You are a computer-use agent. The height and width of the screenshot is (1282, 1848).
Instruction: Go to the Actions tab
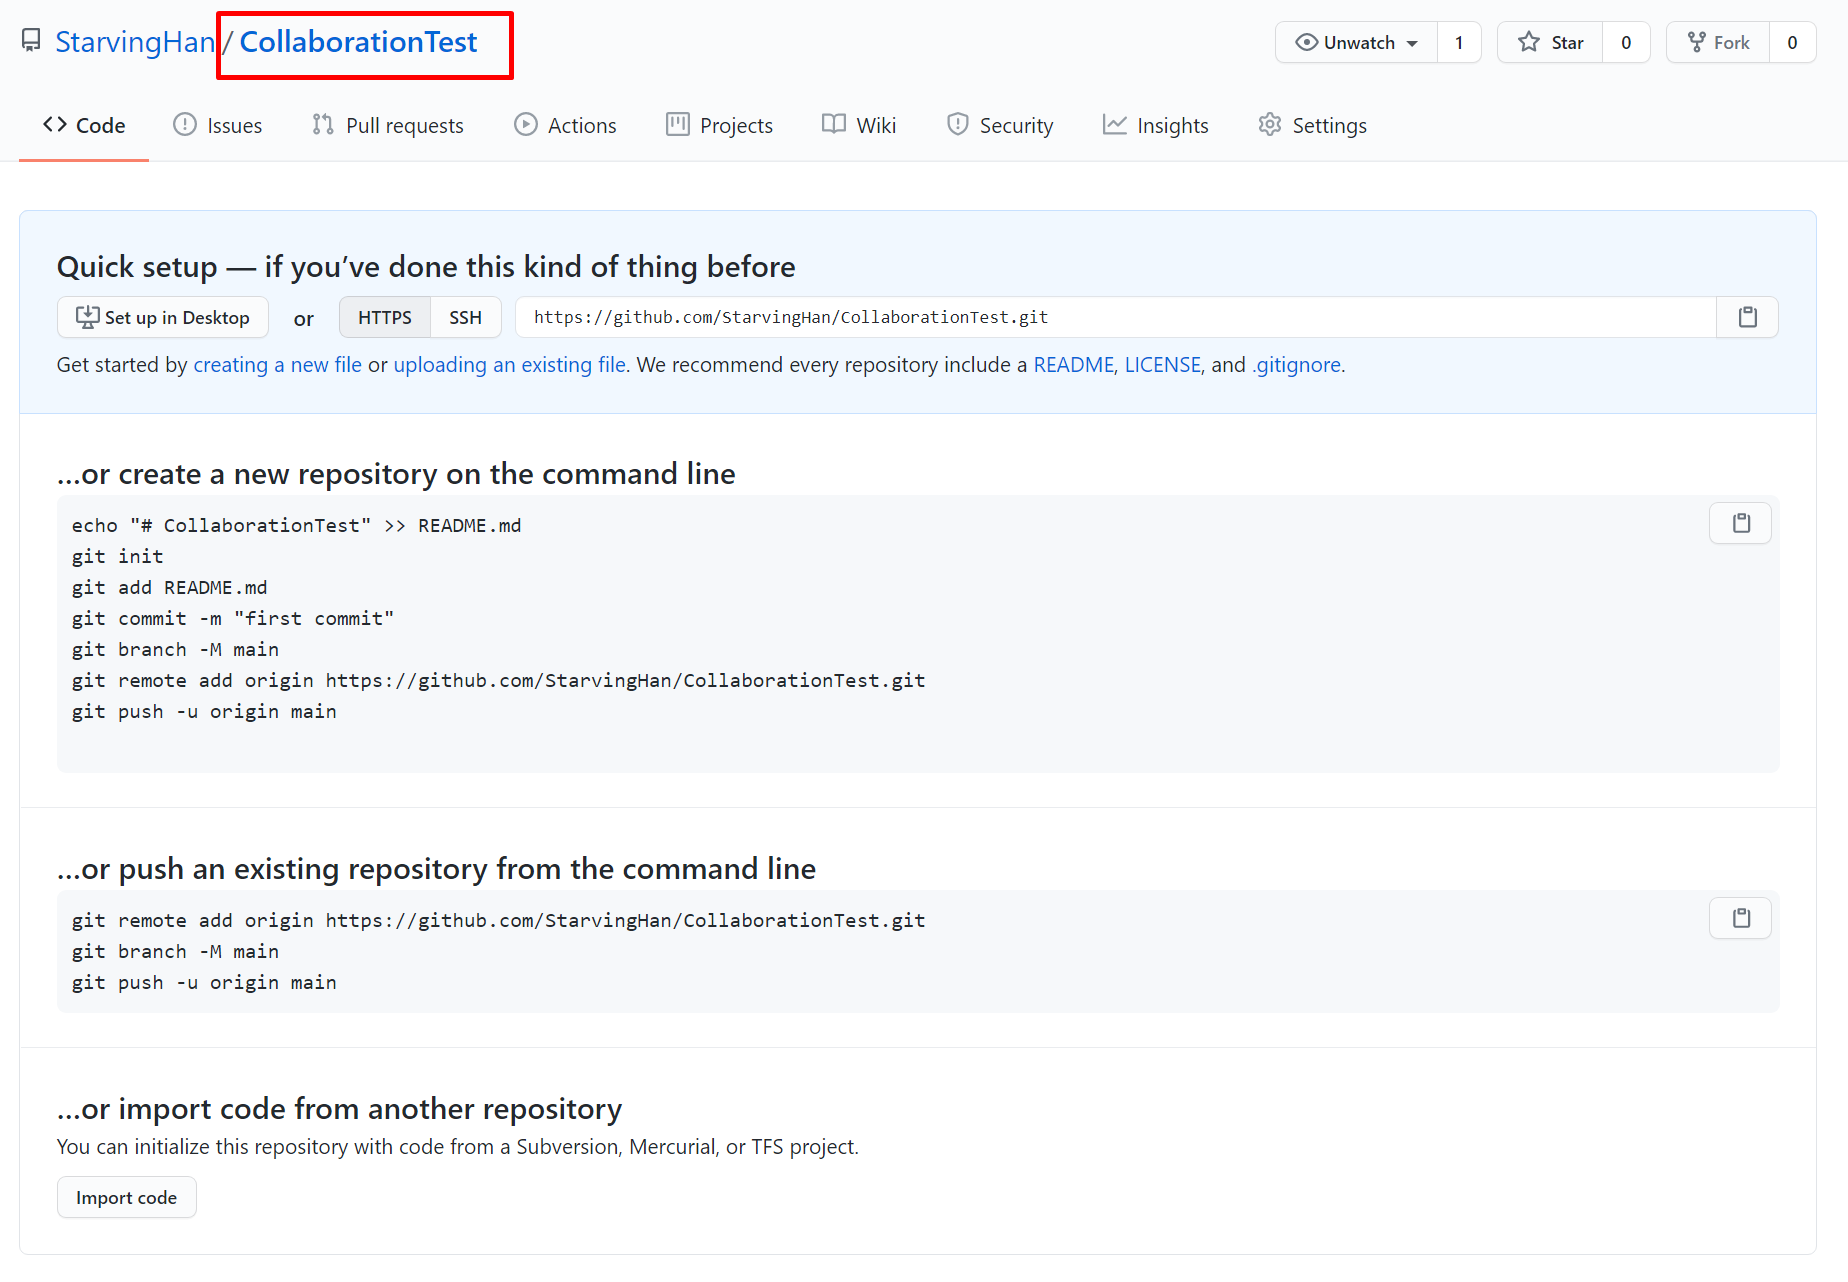tap(565, 125)
